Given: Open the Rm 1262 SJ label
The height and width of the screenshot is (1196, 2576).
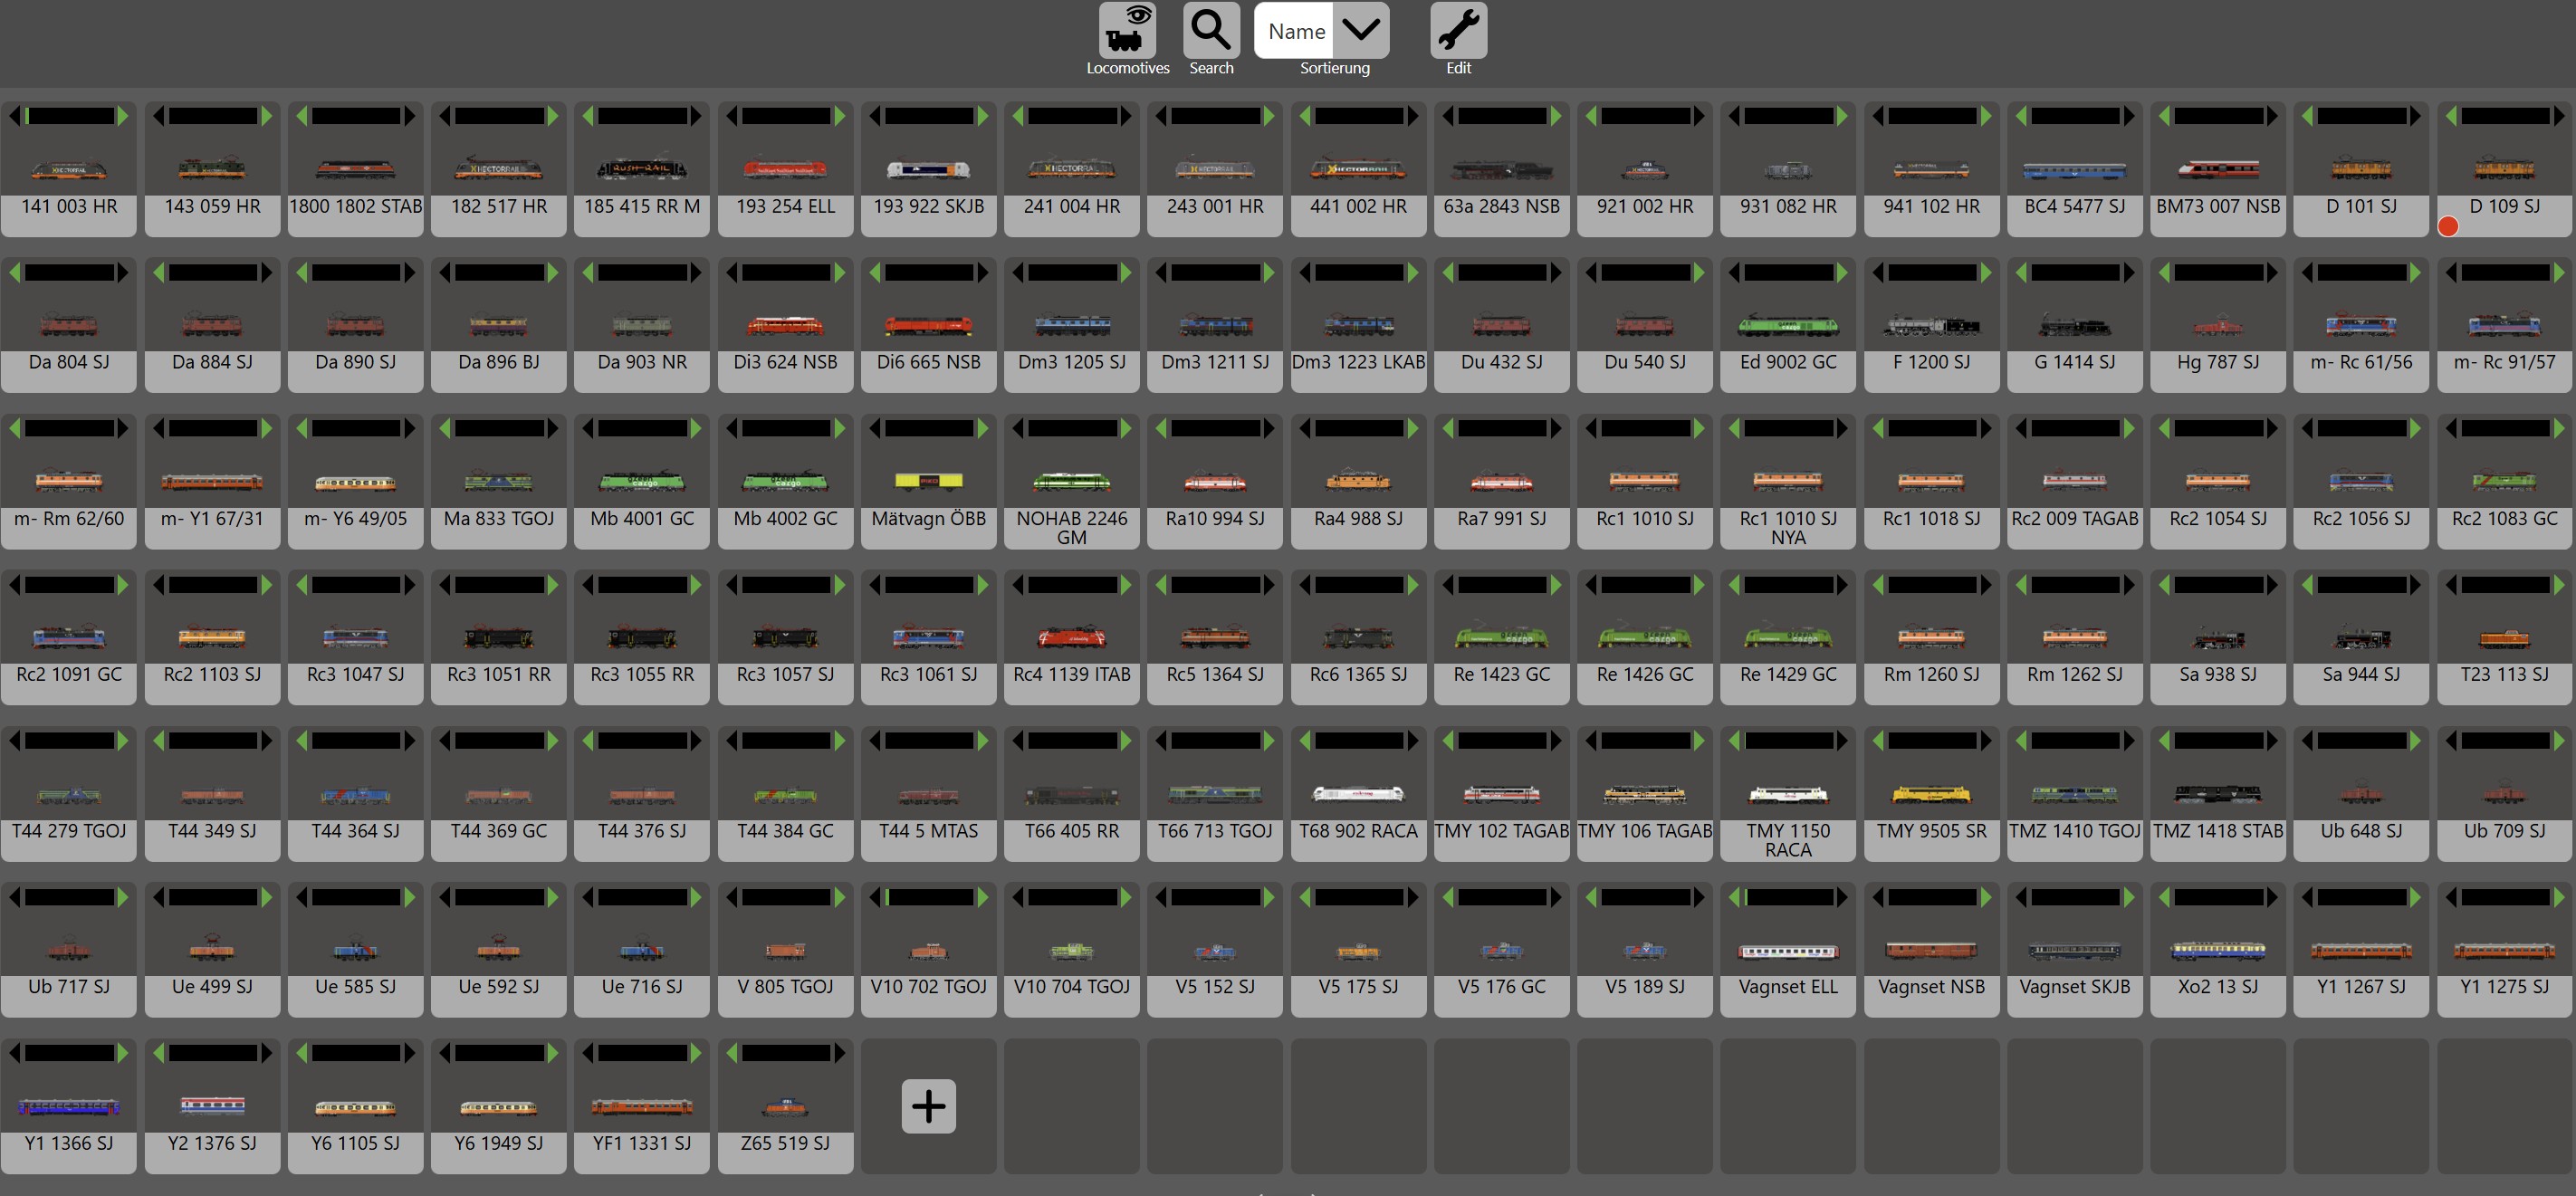Looking at the screenshot, I should (x=2074, y=675).
